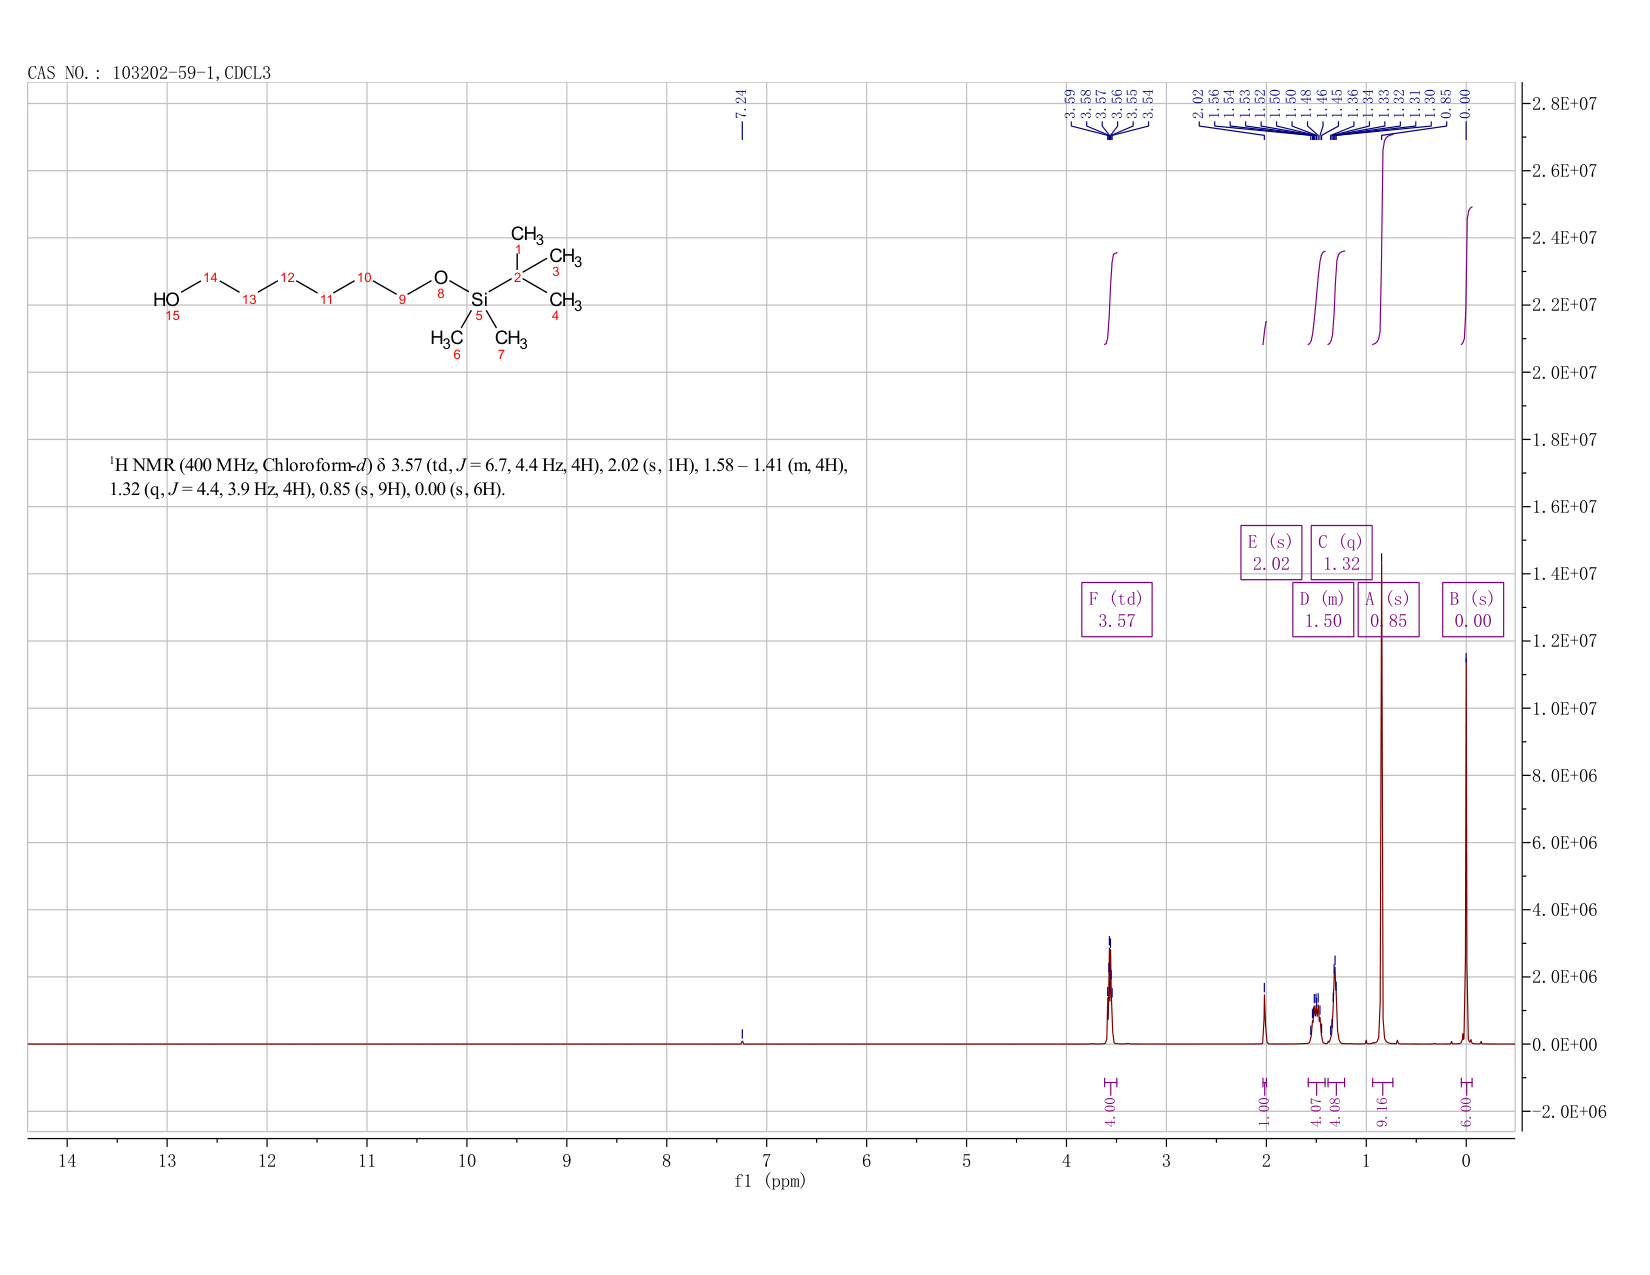Click the E (s) 2.02 multiplet box
The width and height of the screenshot is (1650, 1275).
coord(1271,553)
